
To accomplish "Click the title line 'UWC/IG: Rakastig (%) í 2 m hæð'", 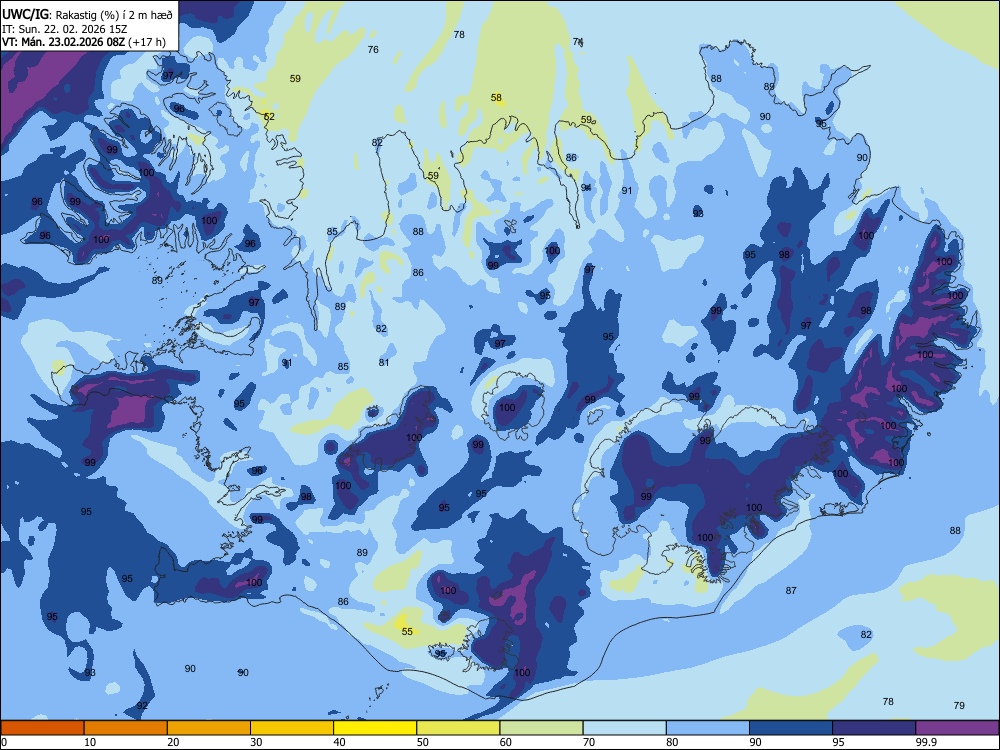I will pyautogui.click(x=87, y=15).
